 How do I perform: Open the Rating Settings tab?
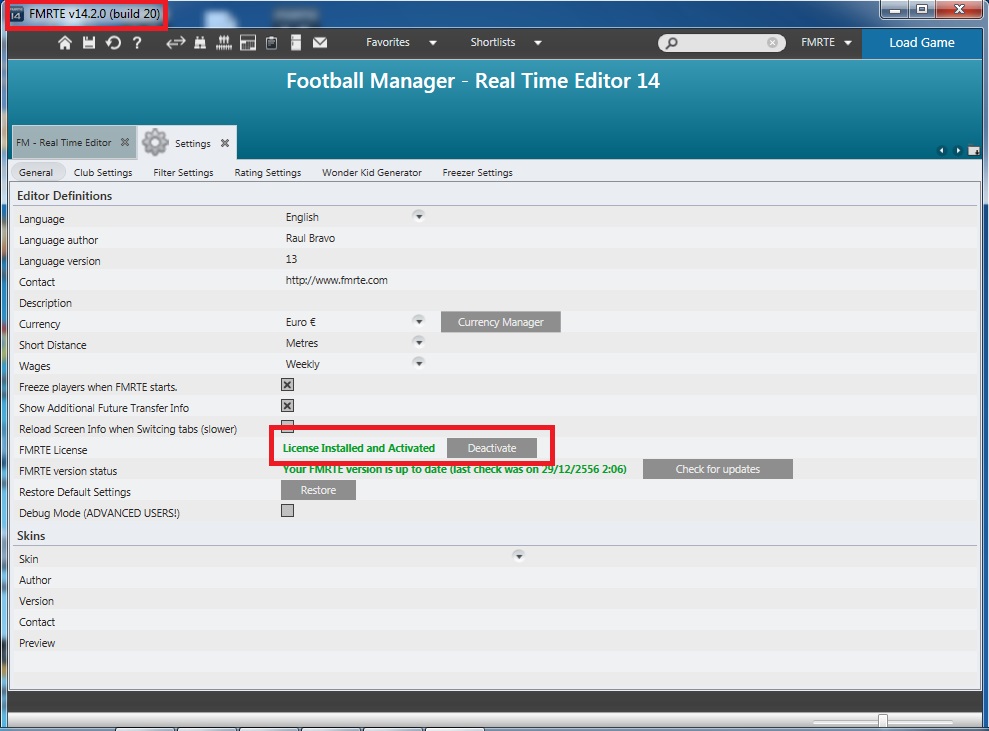267,172
